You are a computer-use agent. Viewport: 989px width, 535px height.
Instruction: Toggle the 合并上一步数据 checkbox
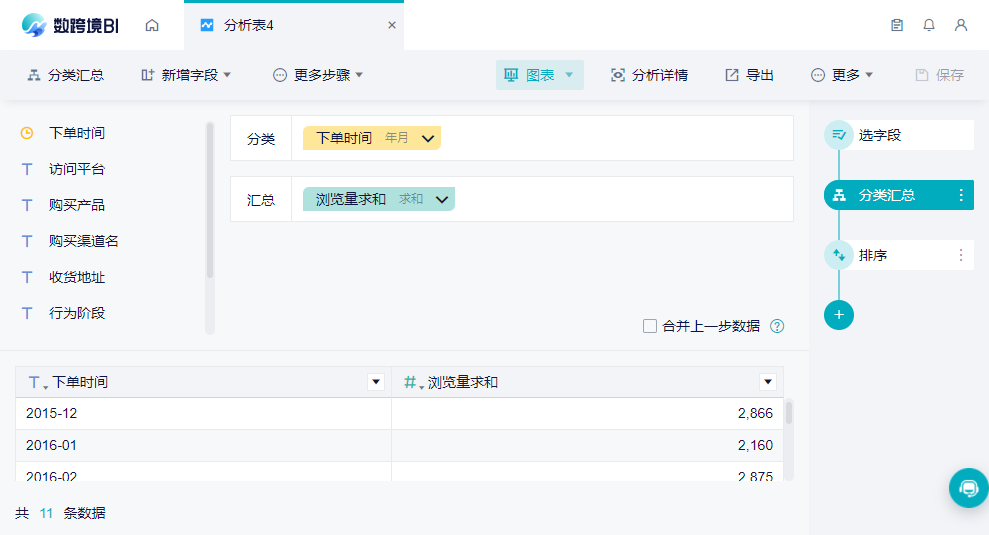[650, 326]
